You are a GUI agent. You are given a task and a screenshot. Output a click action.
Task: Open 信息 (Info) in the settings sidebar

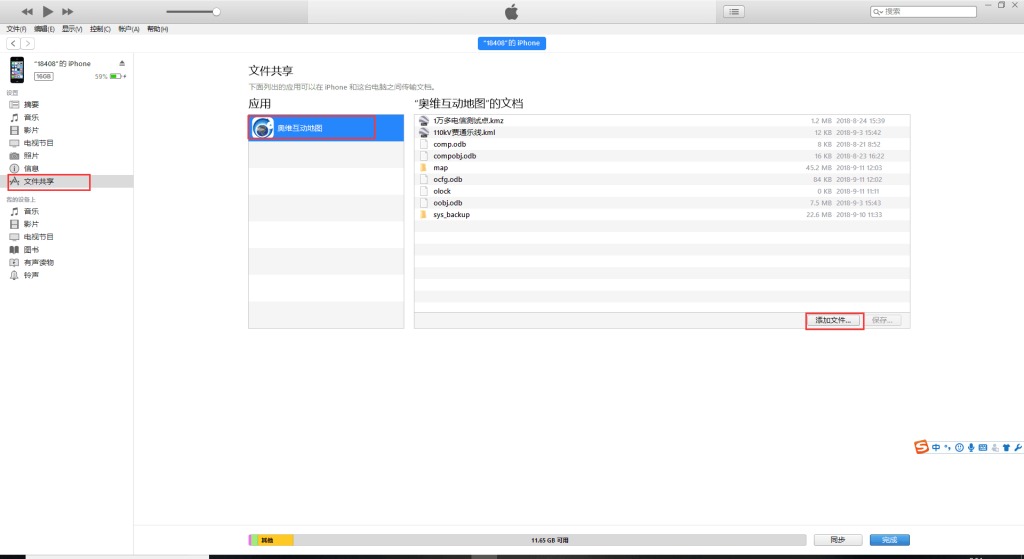32,169
